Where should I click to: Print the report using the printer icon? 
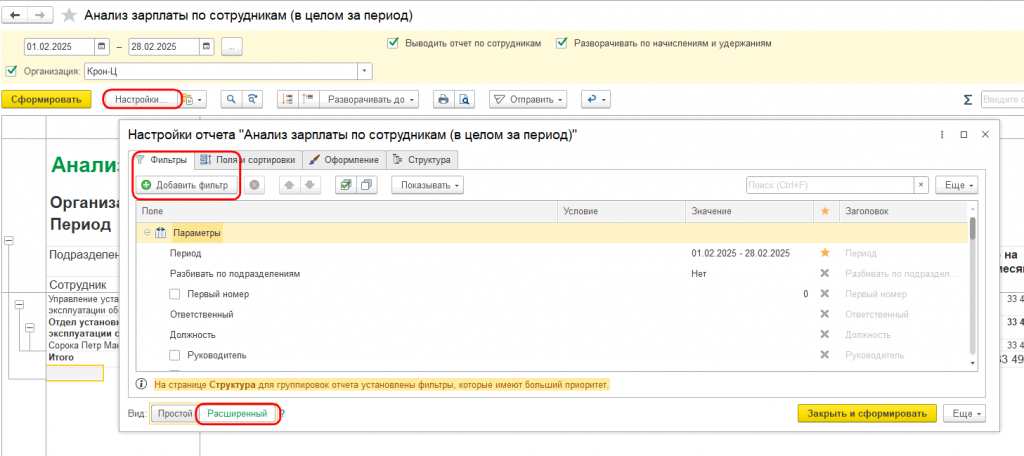coord(443,99)
